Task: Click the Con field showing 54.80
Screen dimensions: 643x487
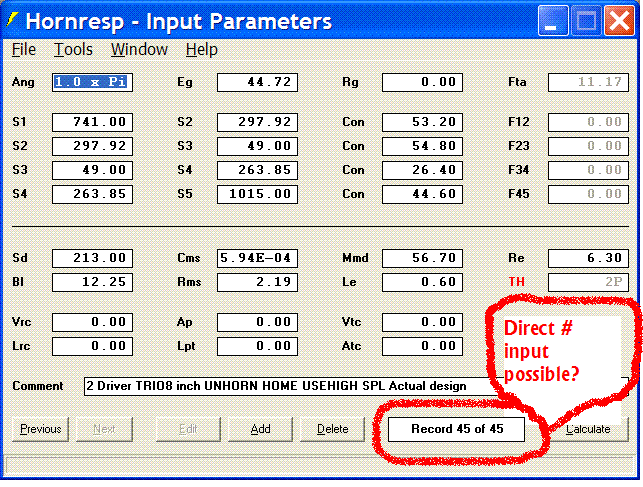Action: (422, 146)
